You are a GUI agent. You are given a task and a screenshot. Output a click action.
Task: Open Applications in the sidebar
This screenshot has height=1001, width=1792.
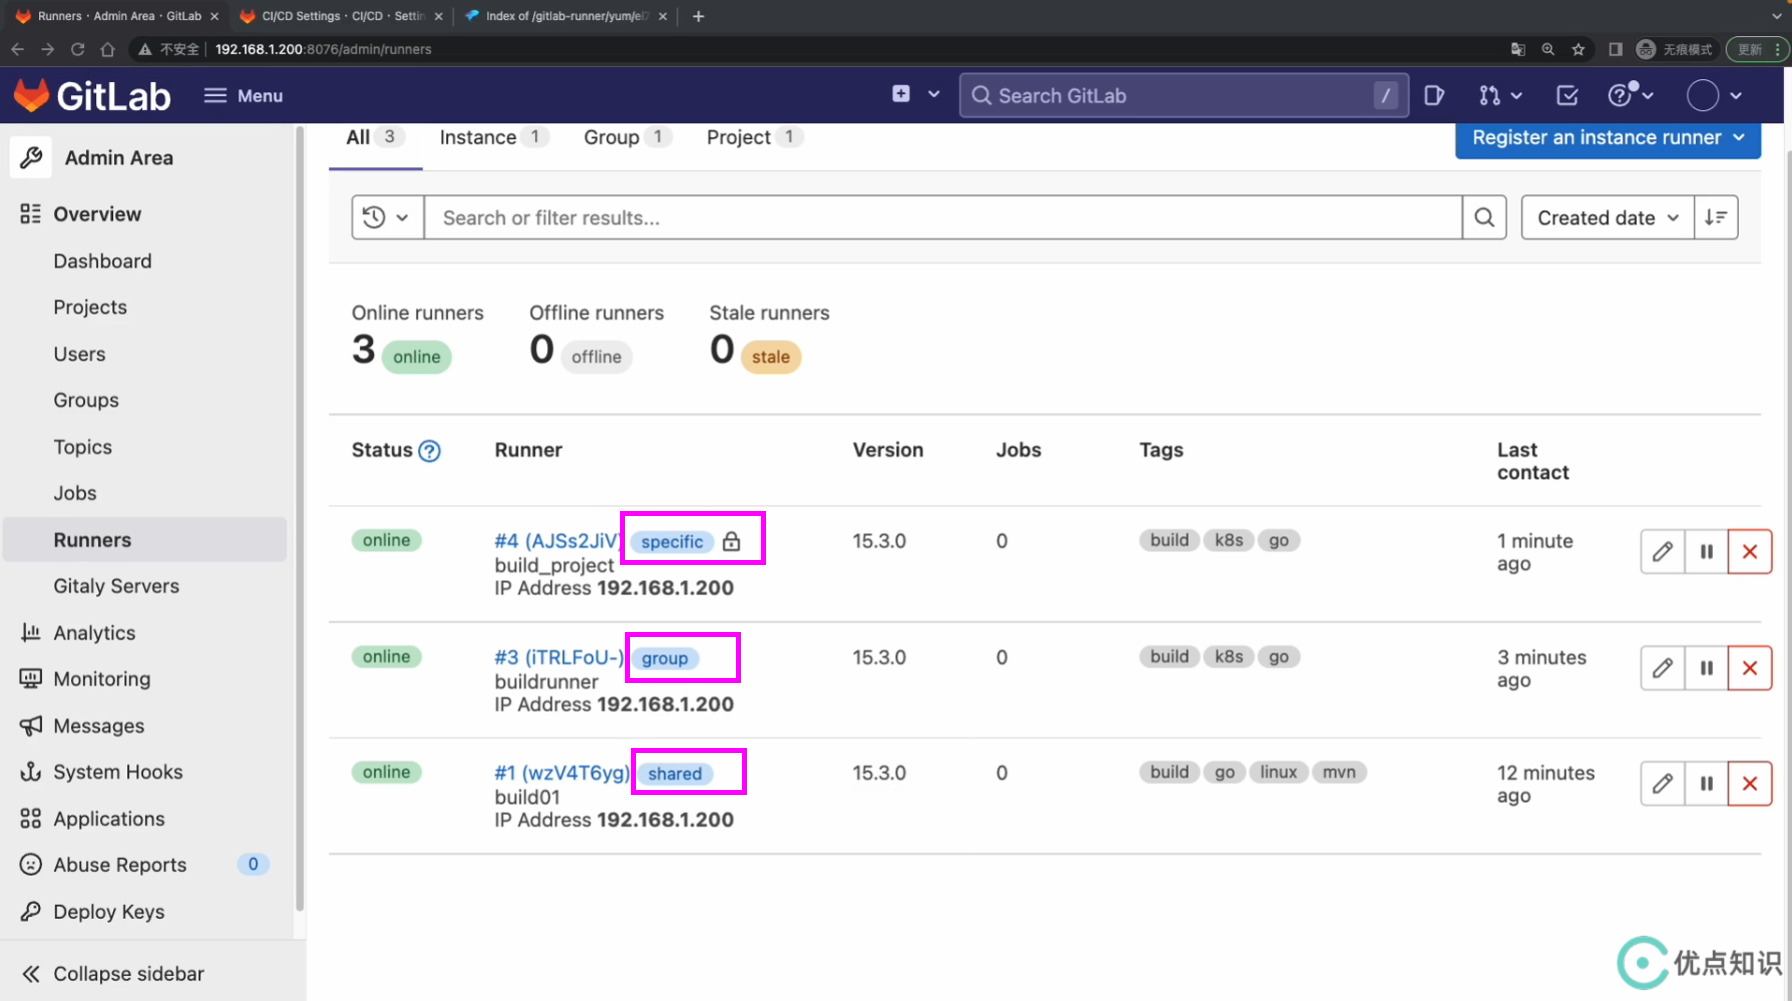109,819
